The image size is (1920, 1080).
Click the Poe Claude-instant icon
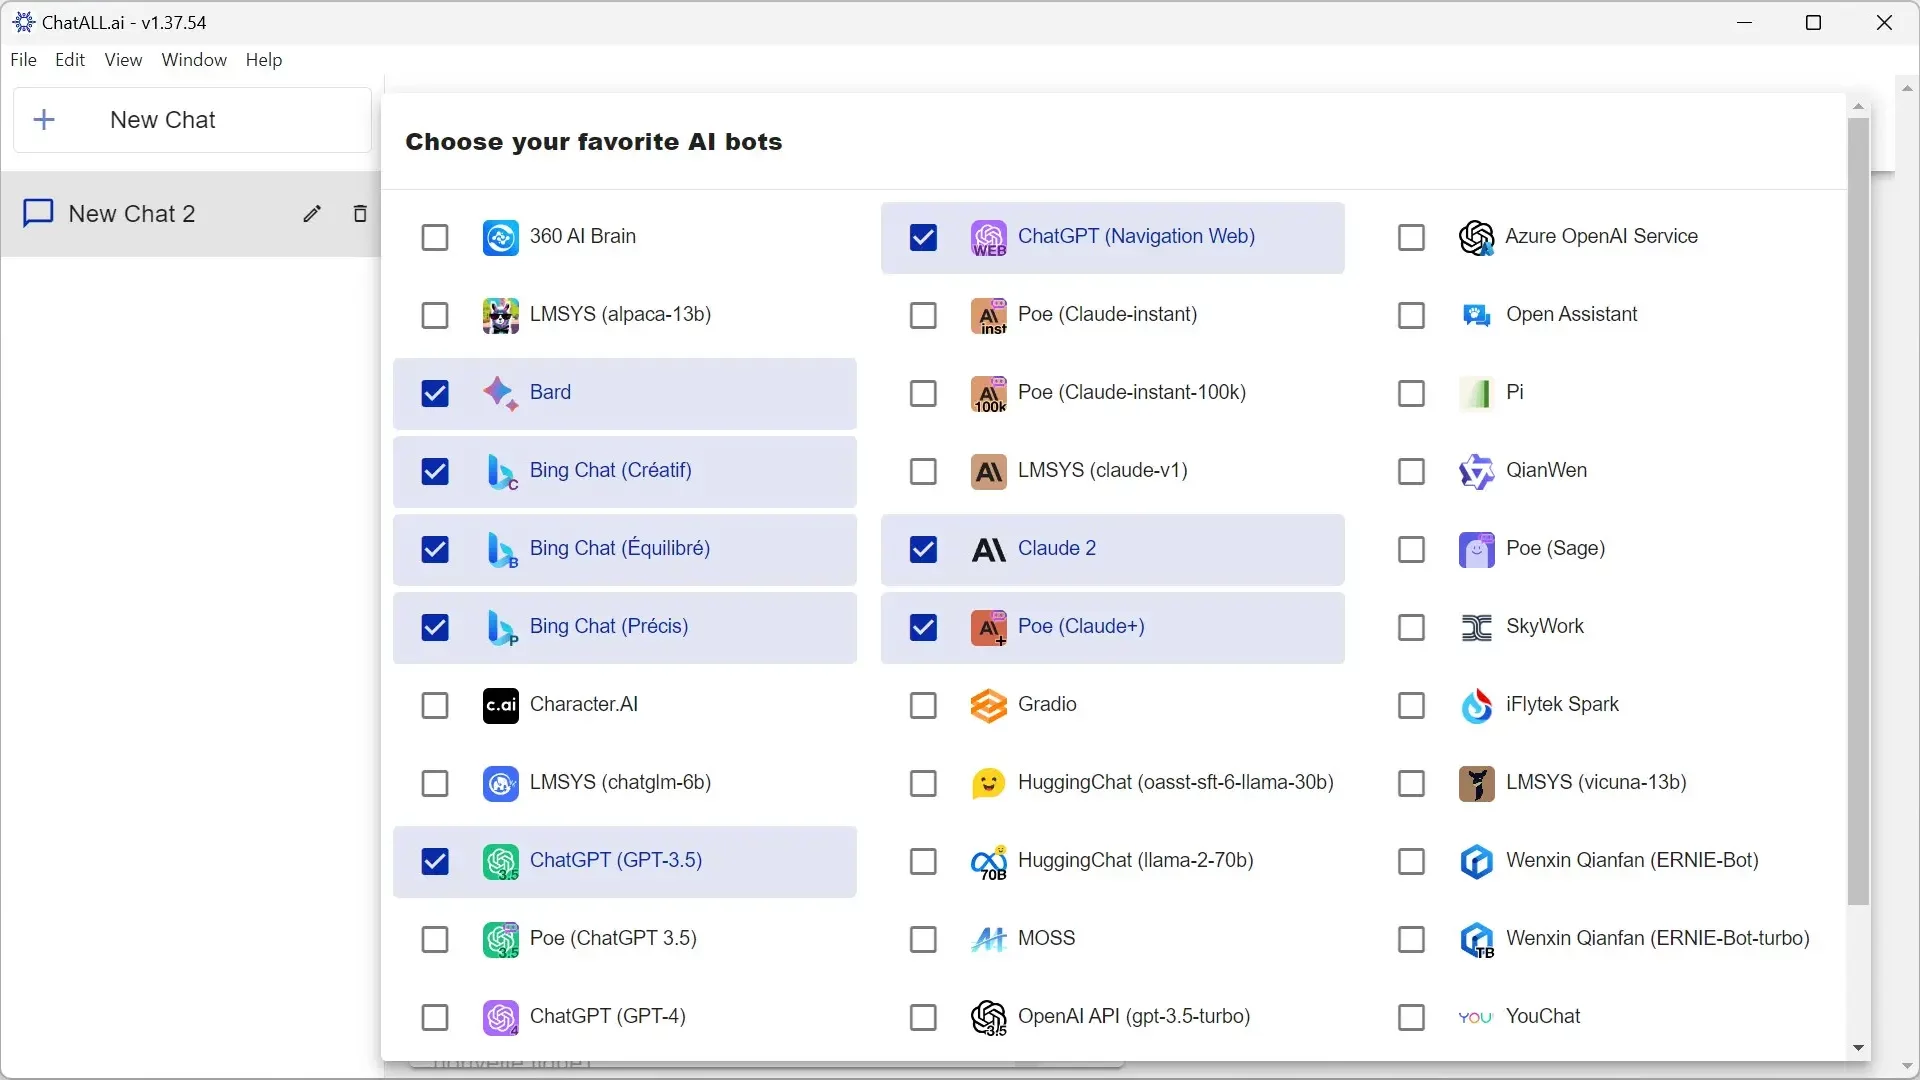(988, 316)
